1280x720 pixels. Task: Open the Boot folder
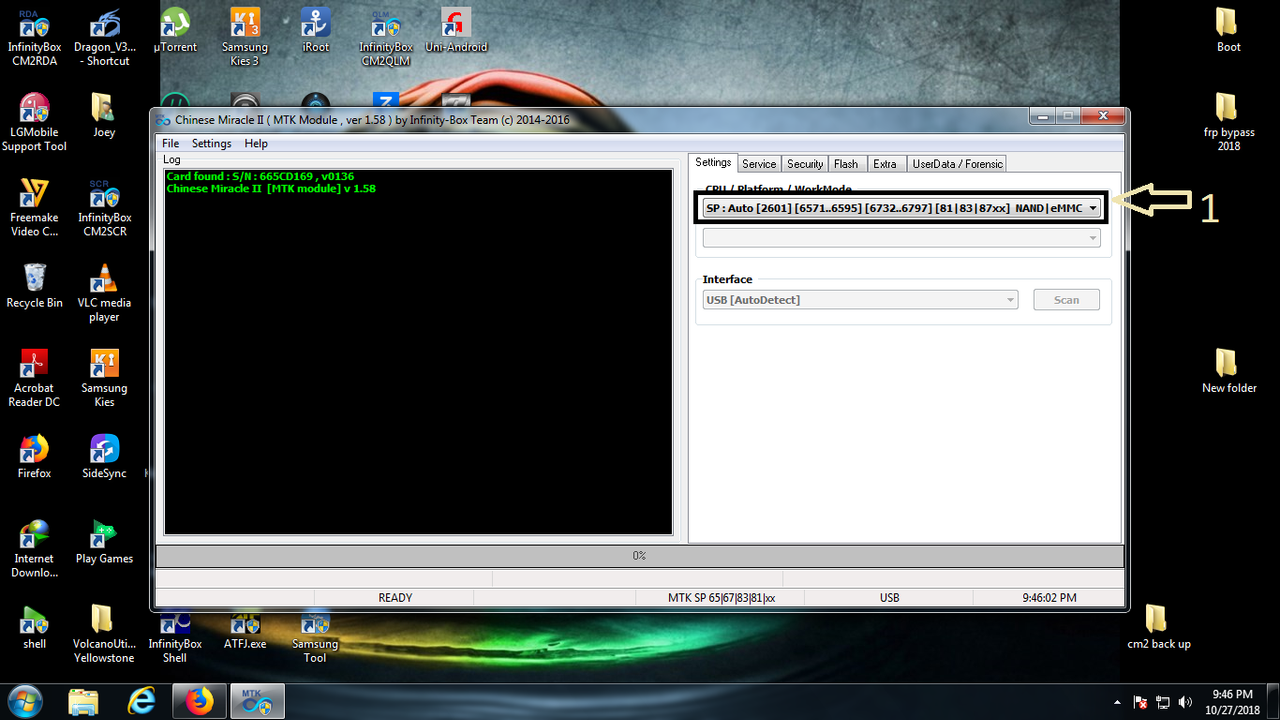click(x=1228, y=30)
